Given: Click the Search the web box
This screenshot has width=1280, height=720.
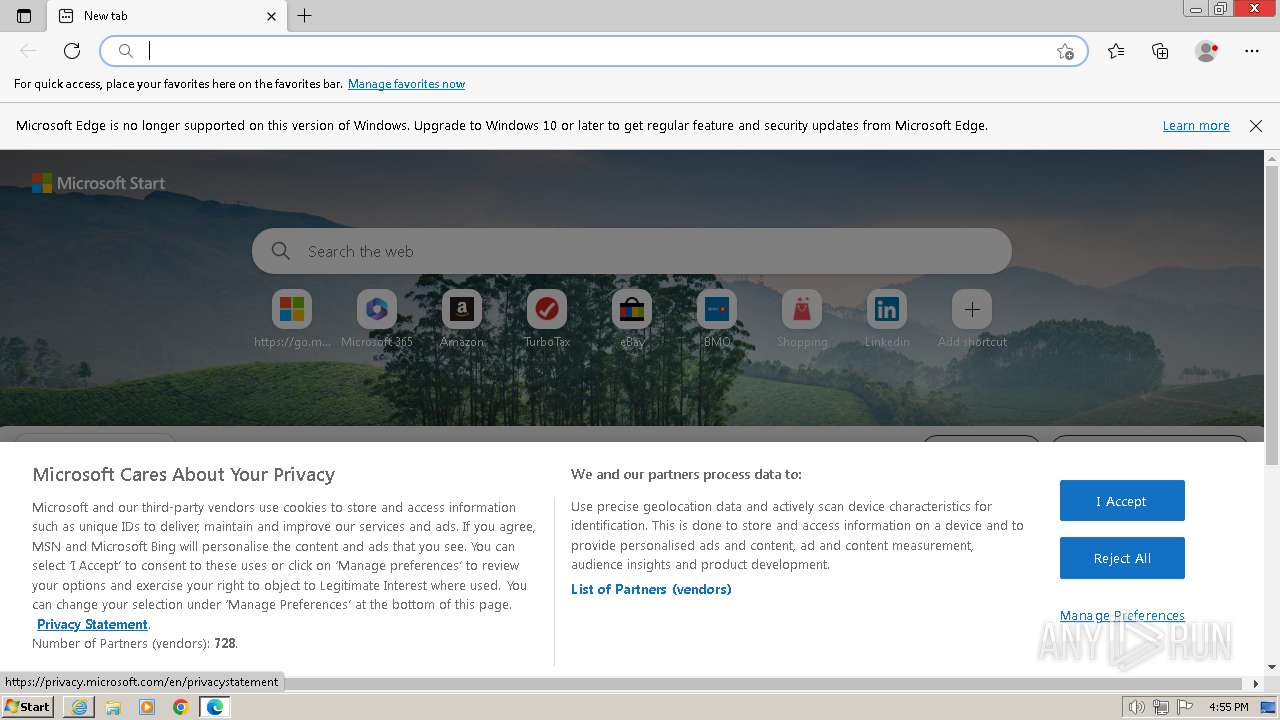Looking at the screenshot, I should 632,251.
